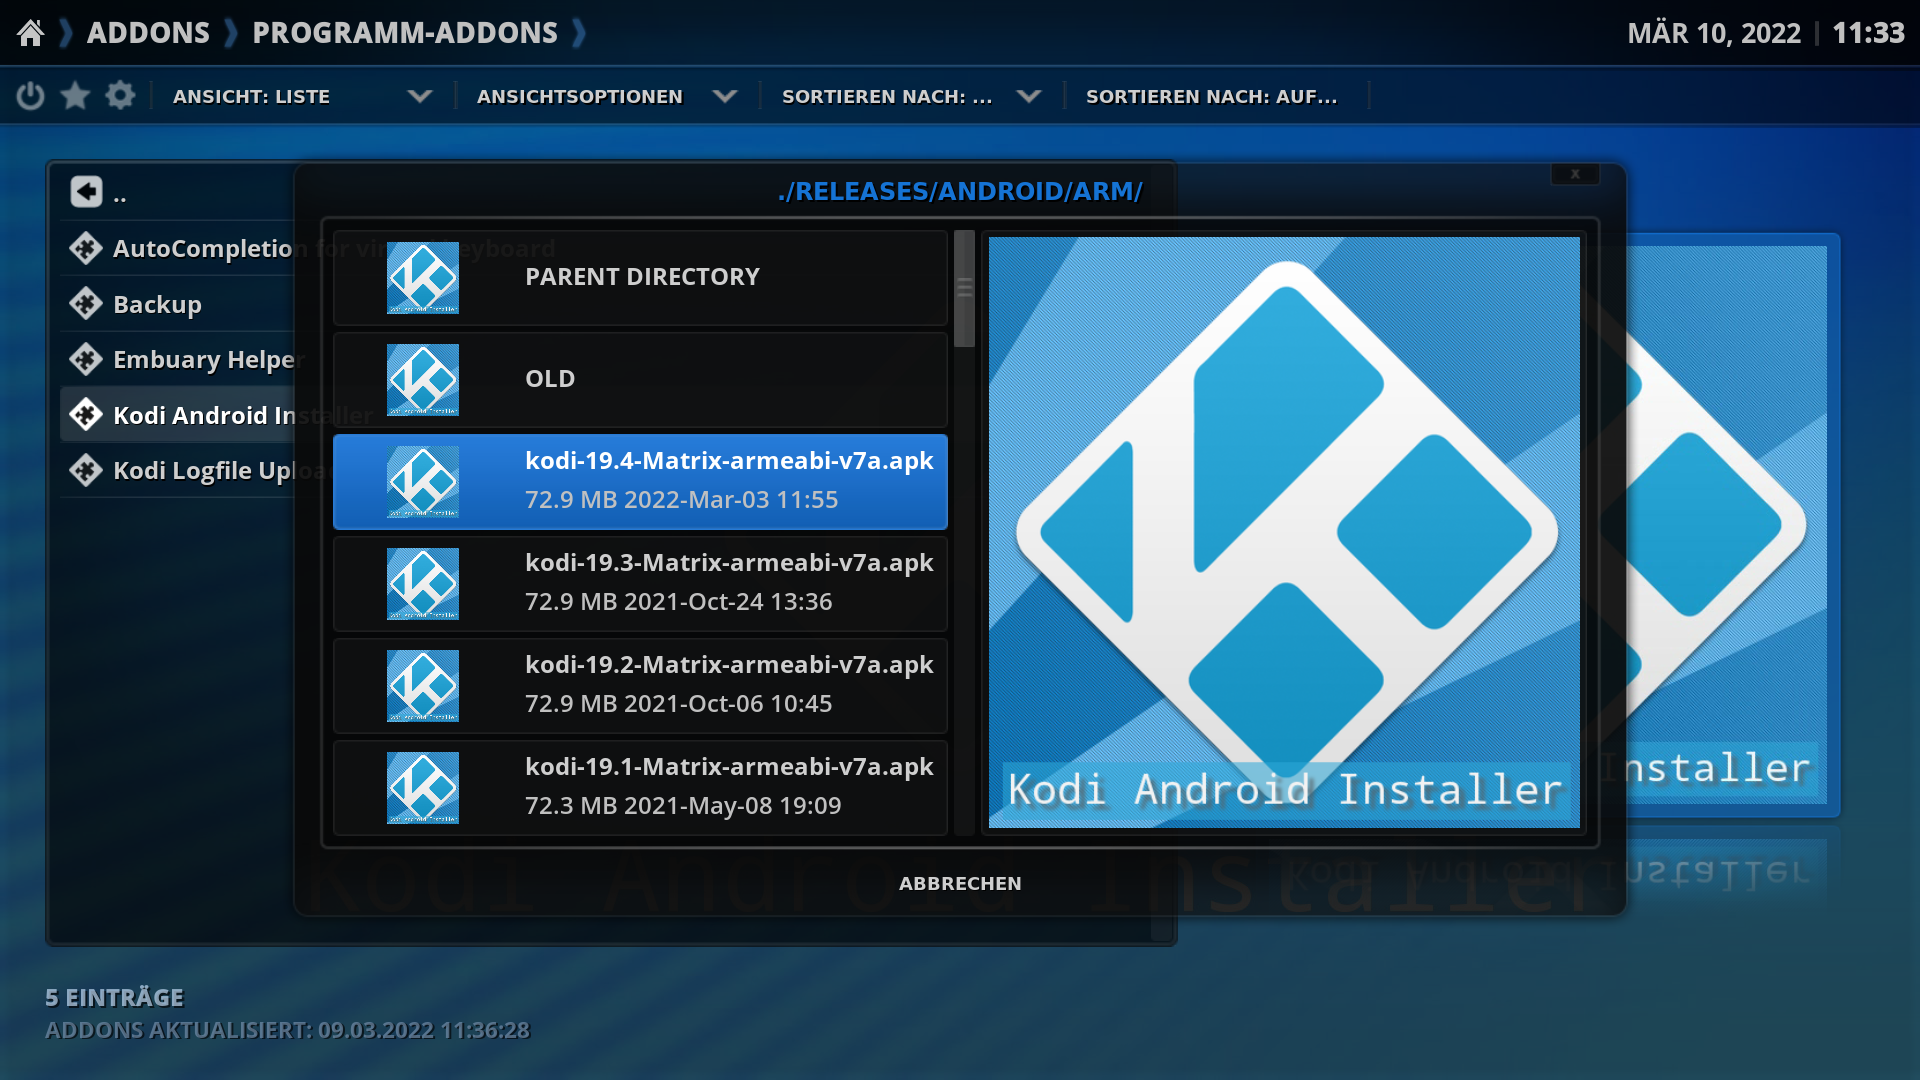Open ANSICHTSOPTIONEN menu

pyautogui.click(x=607, y=96)
